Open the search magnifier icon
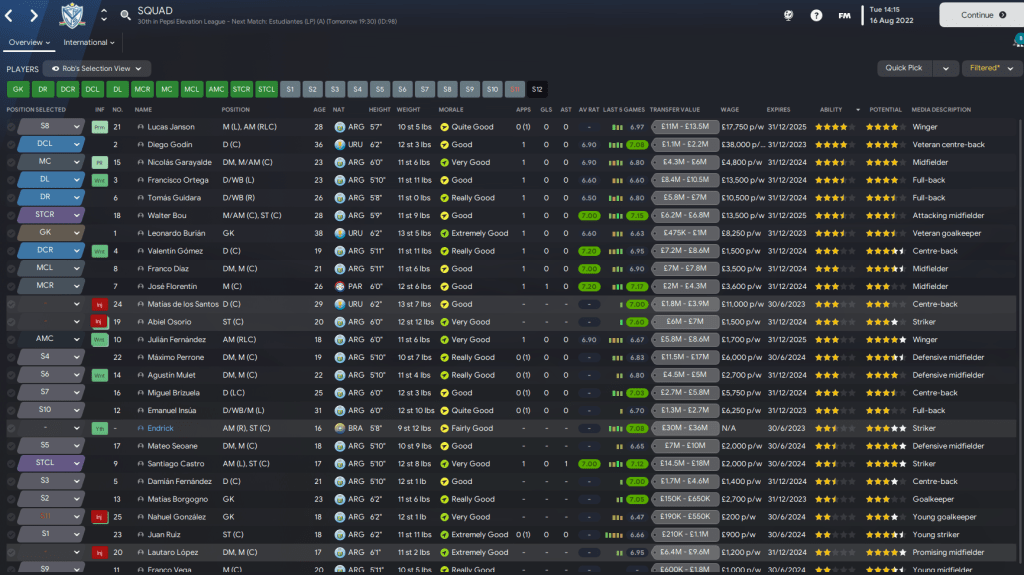Viewport: 1024px width, 575px height. 125,15
